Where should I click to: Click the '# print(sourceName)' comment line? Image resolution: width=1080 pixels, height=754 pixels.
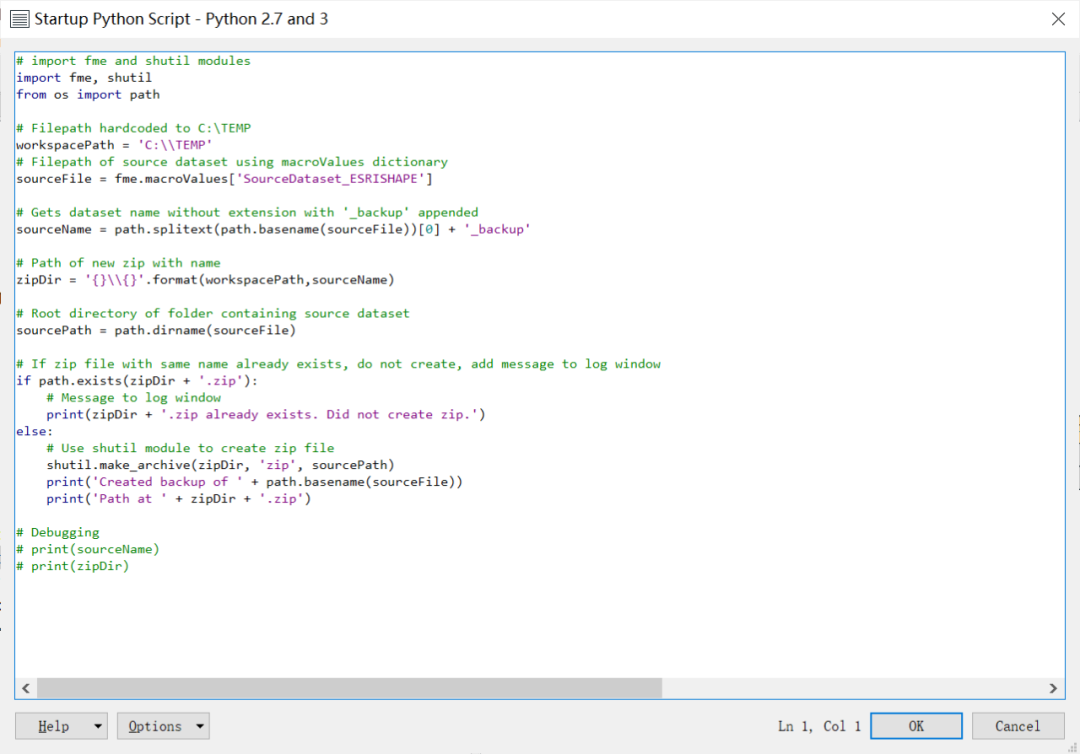point(88,549)
